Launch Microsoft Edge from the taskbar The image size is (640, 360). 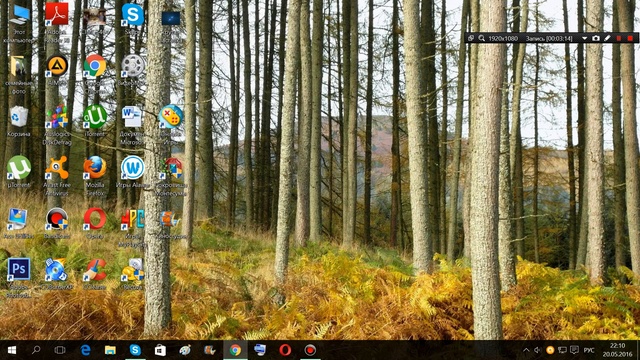point(85,350)
